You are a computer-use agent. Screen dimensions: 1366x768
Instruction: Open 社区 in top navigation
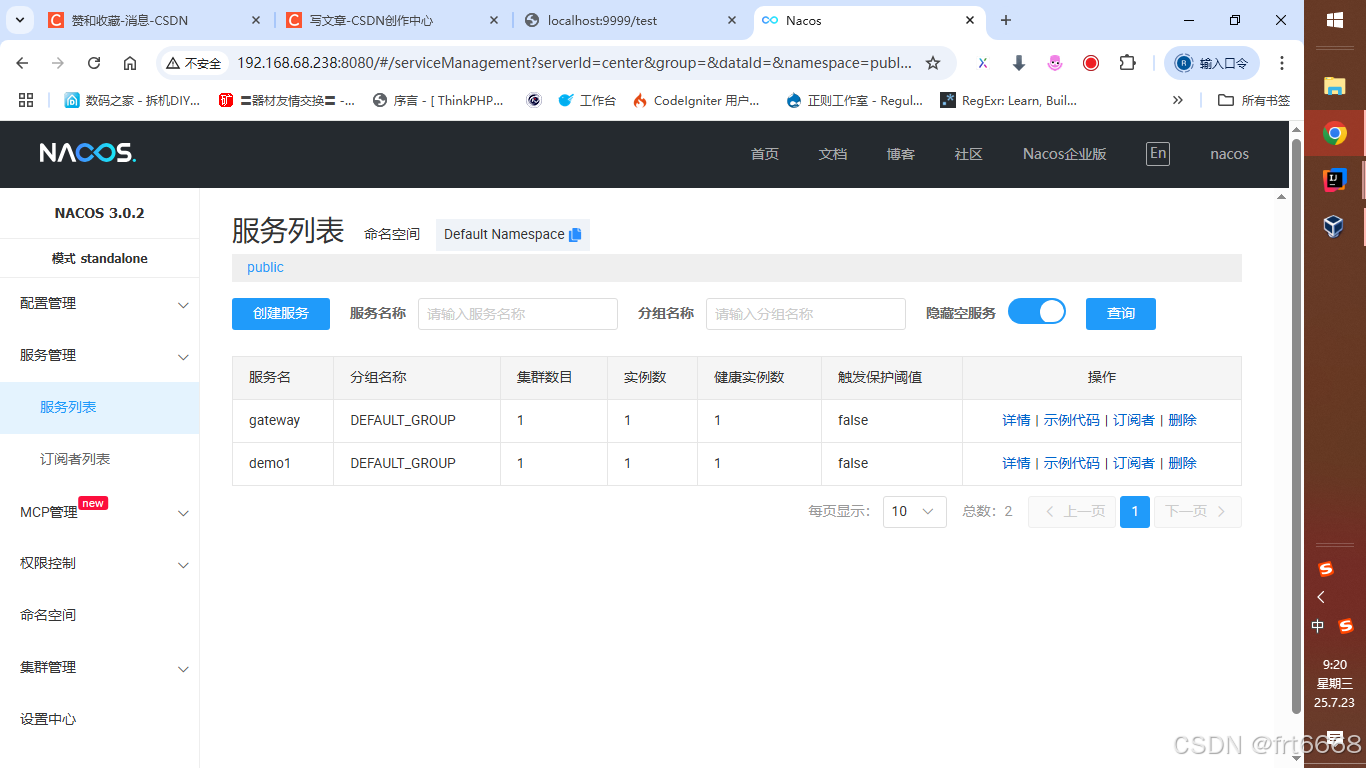click(969, 154)
